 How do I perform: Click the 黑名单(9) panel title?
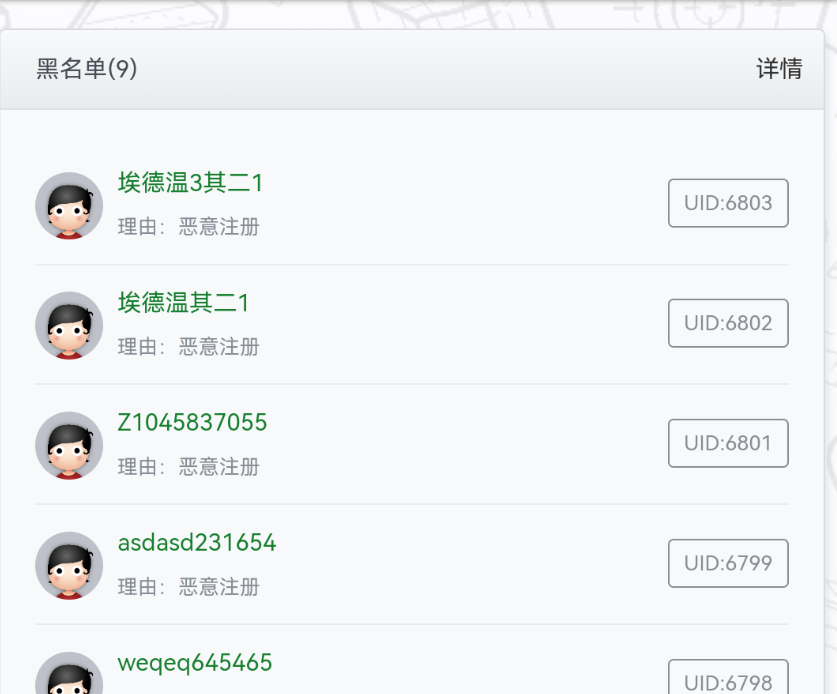[87, 69]
